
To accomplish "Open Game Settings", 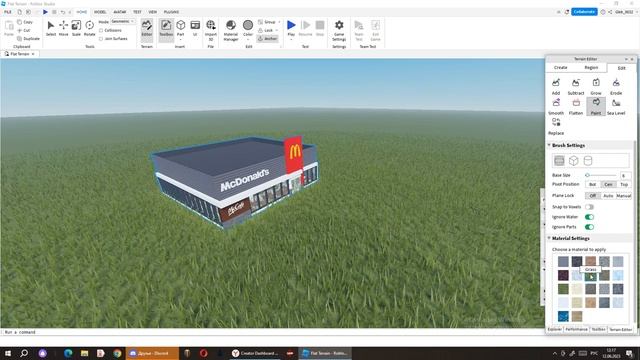I will point(339,30).
